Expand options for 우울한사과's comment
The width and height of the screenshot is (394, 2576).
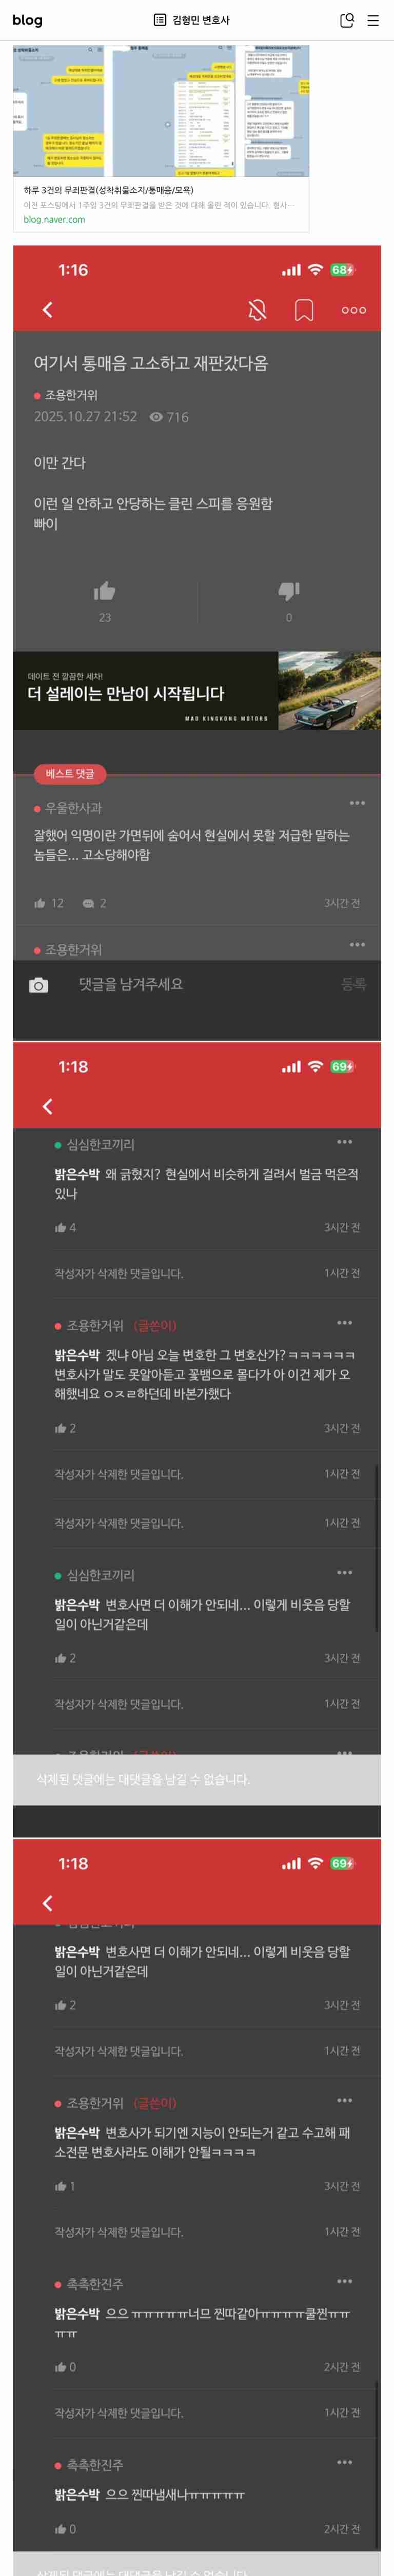pyautogui.click(x=357, y=802)
